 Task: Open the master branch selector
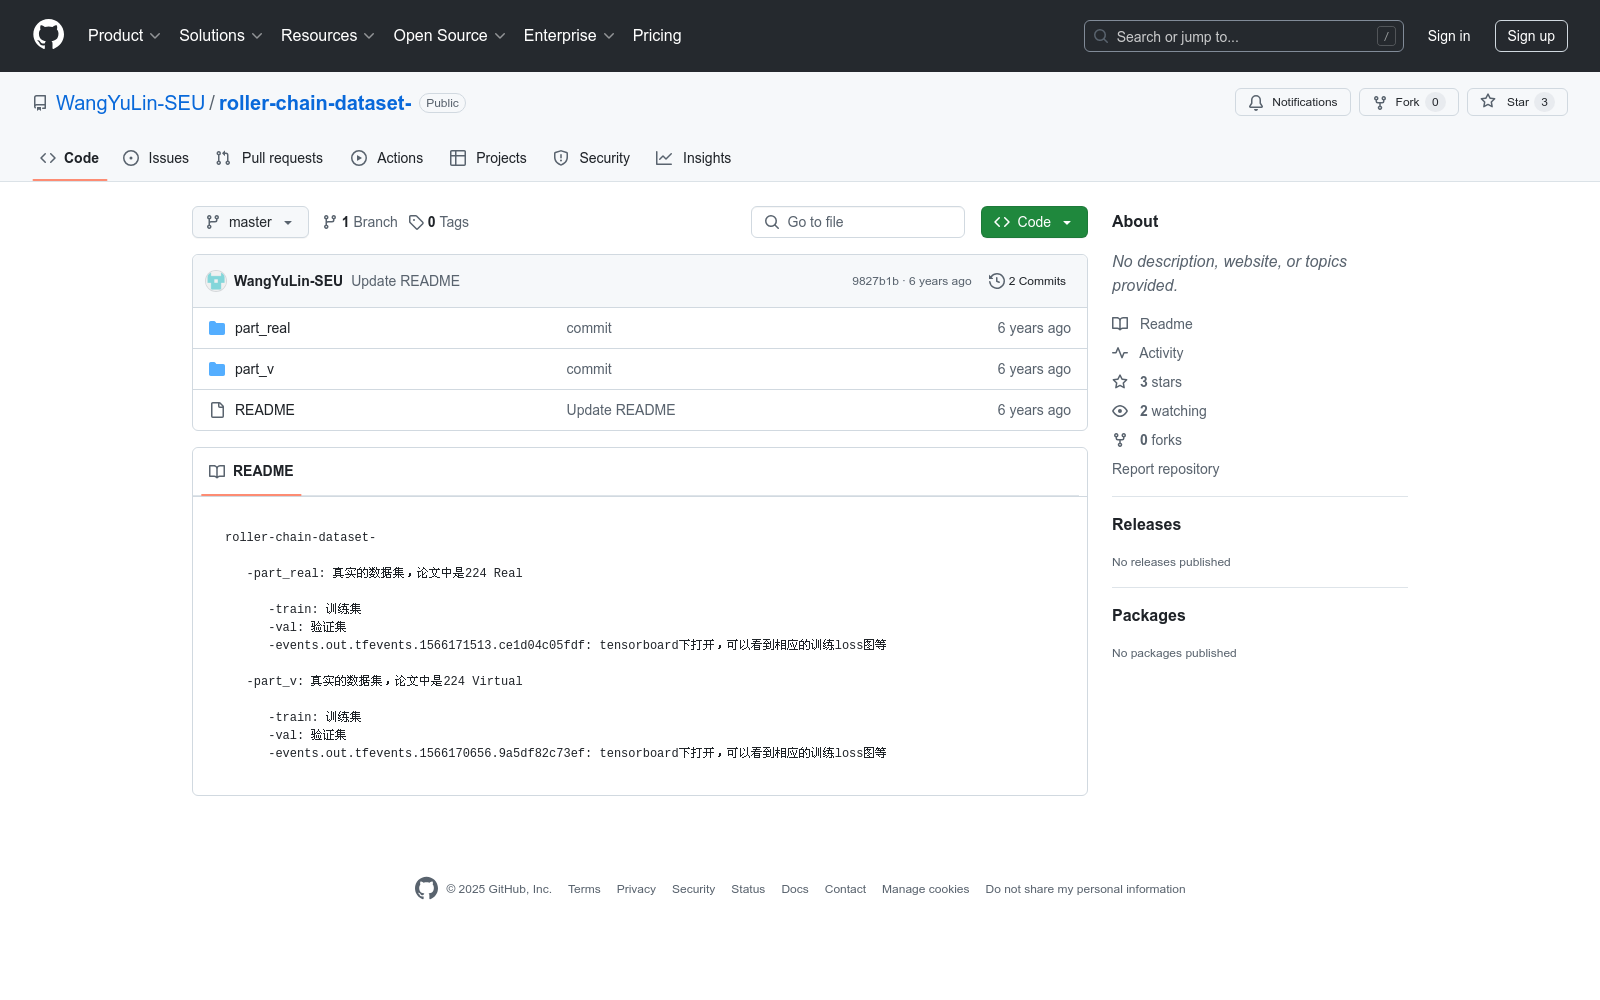tap(250, 222)
